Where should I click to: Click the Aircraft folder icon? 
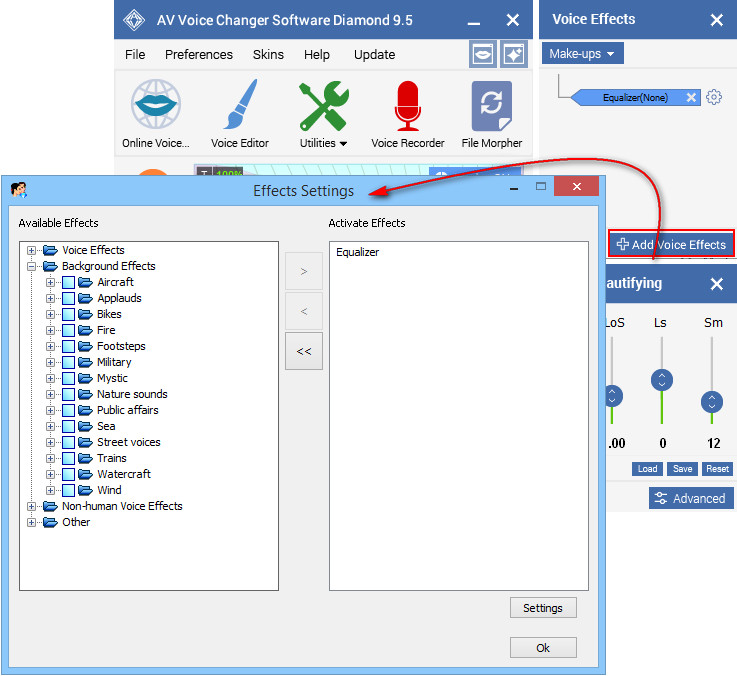85,282
